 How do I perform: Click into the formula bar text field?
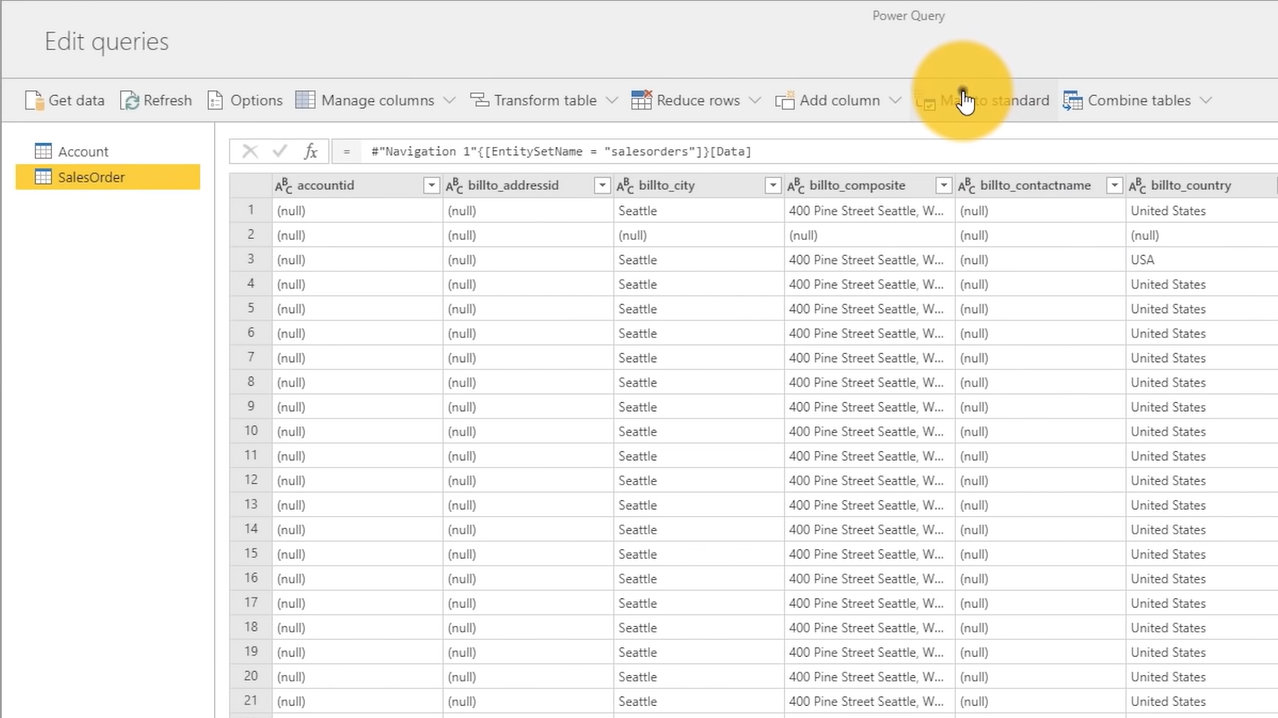pyautogui.click(x=800, y=151)
